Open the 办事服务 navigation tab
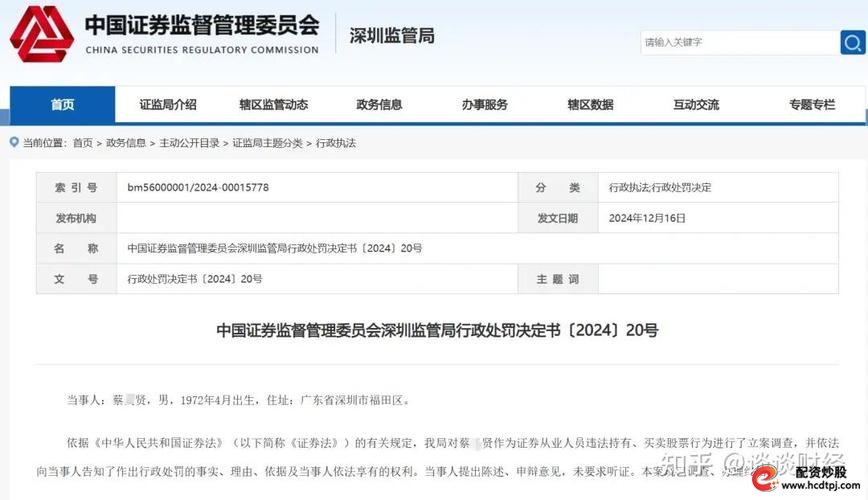 click(x=484, y=104)
